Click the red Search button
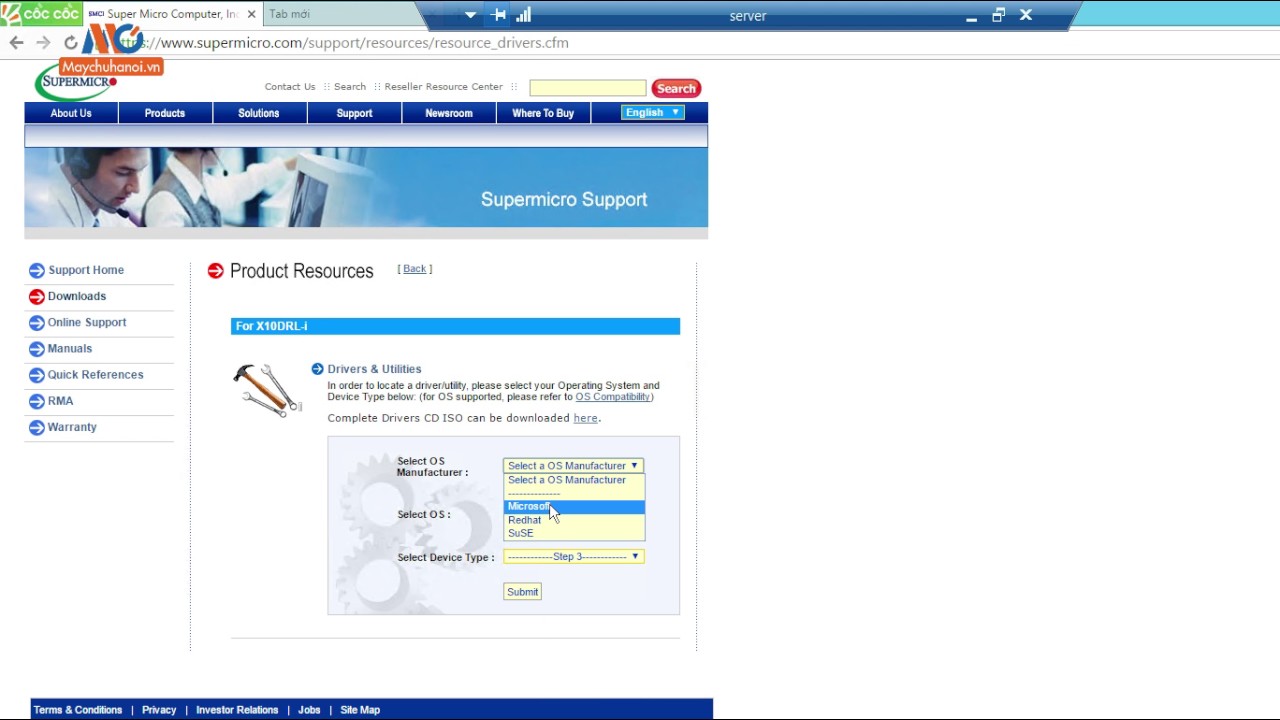Image resolution: width=1280 pixels, height=720 pixels. point(676,88)
